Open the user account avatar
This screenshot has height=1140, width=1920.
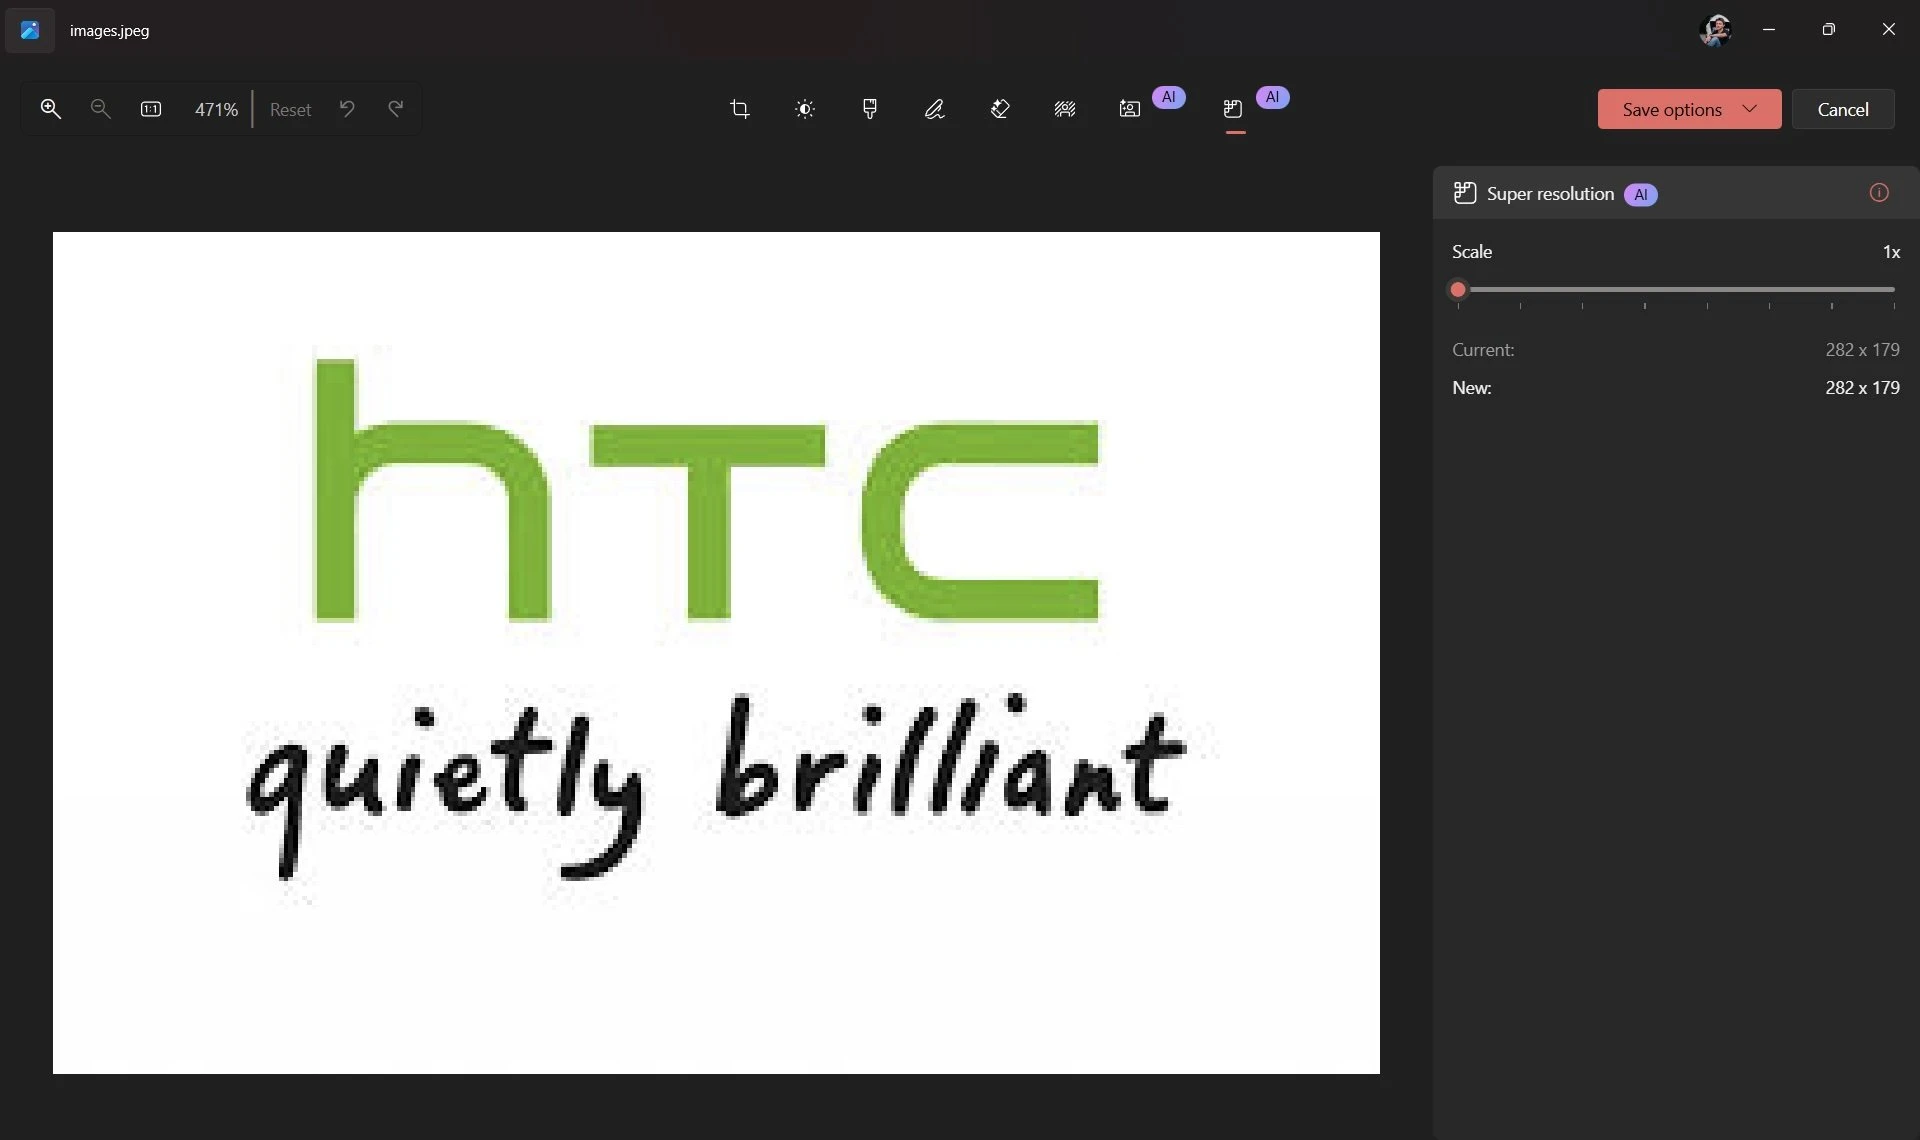coord(1715,30)
